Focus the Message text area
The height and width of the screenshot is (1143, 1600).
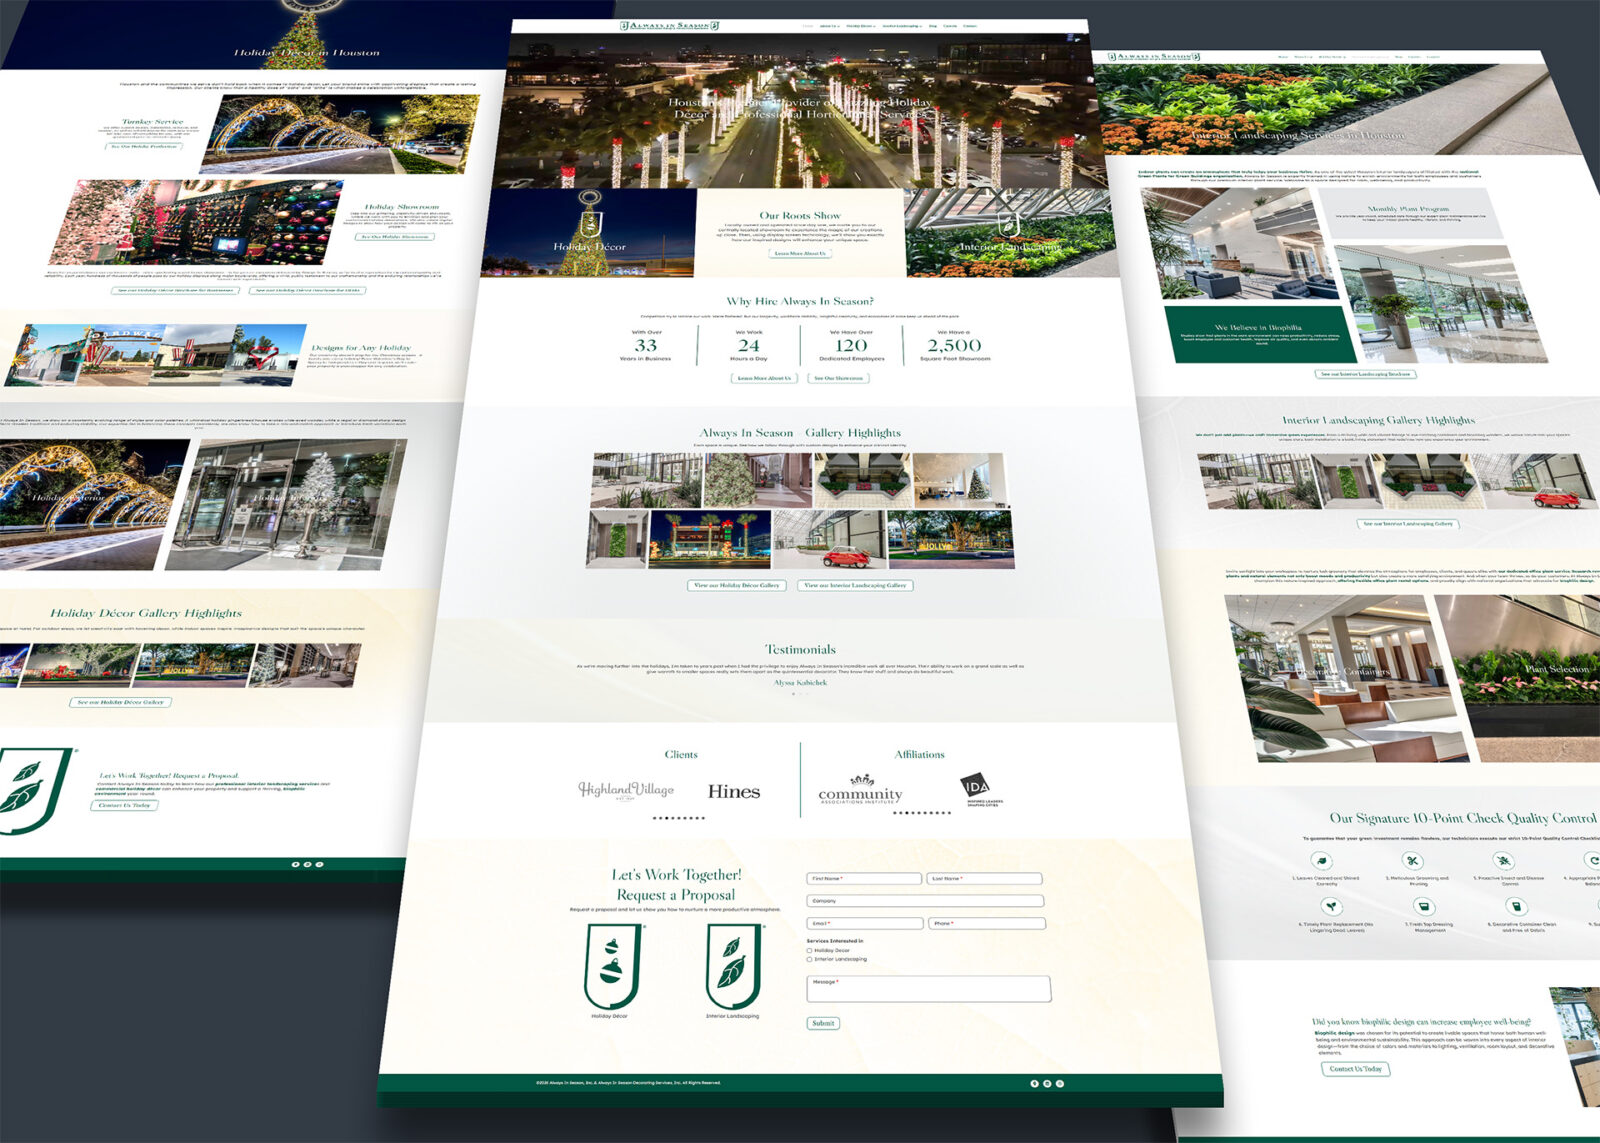(x=928, y=988)
